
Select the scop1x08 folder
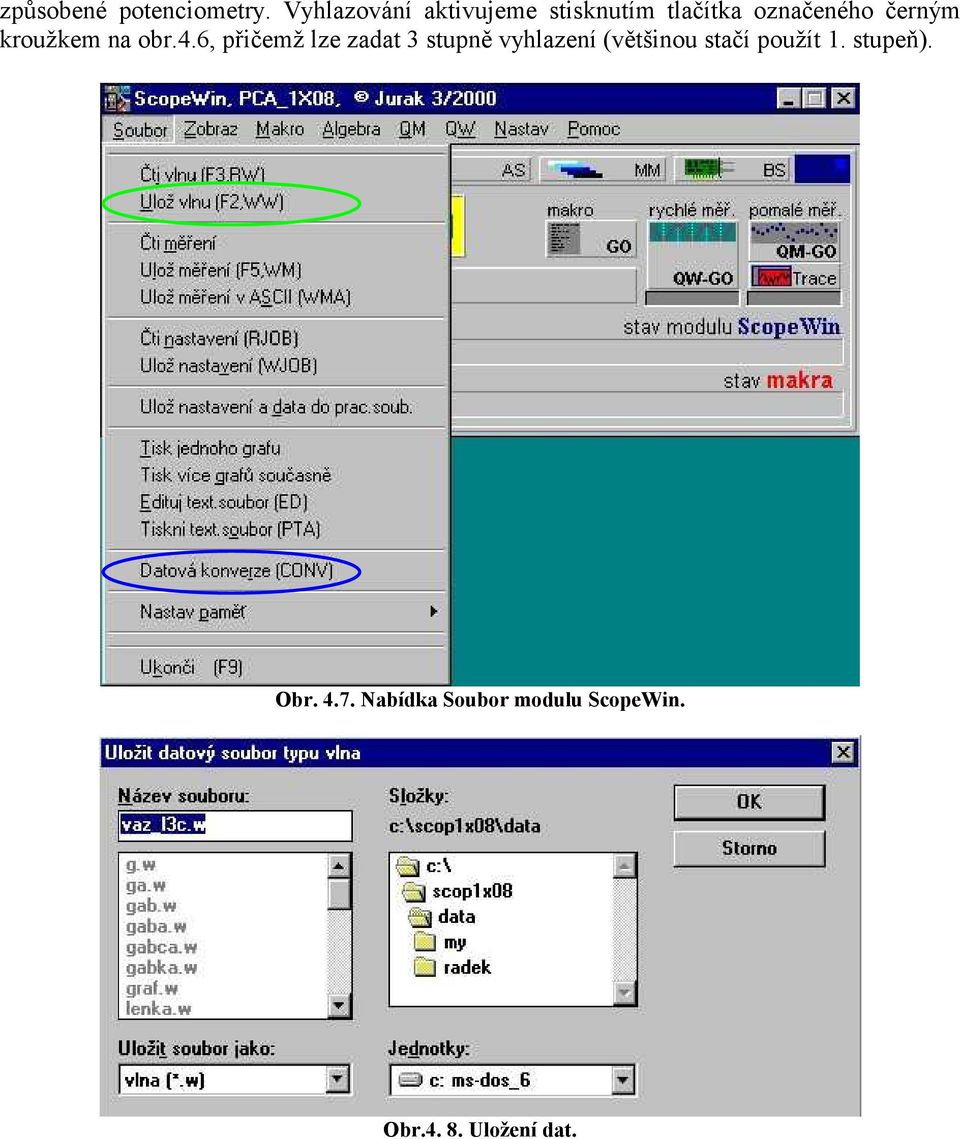pyautogui.click(x=457, y=891)
